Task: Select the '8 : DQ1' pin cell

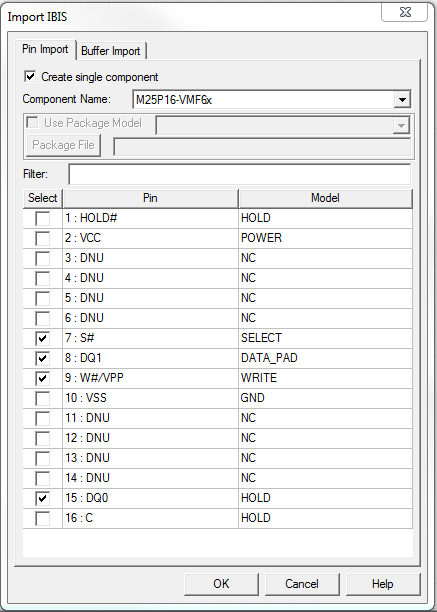Action: tap(150, 358)
